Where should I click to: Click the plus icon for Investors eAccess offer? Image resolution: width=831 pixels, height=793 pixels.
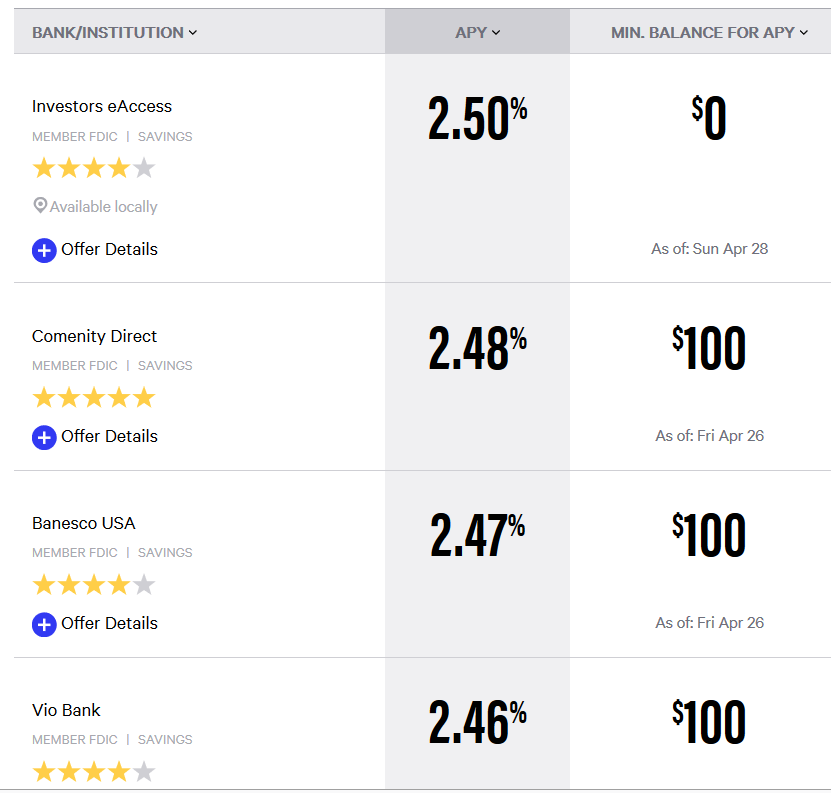(44, 250)
